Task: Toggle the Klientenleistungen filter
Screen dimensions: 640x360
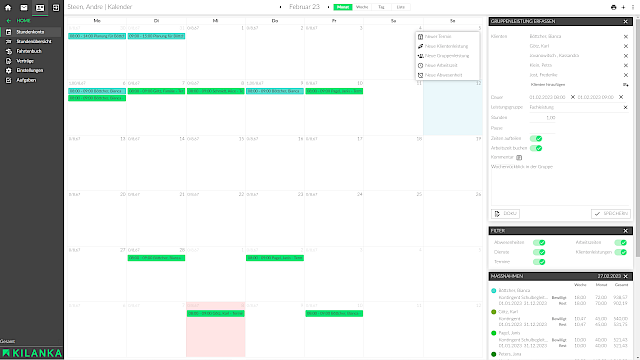Action: point(620,252)
